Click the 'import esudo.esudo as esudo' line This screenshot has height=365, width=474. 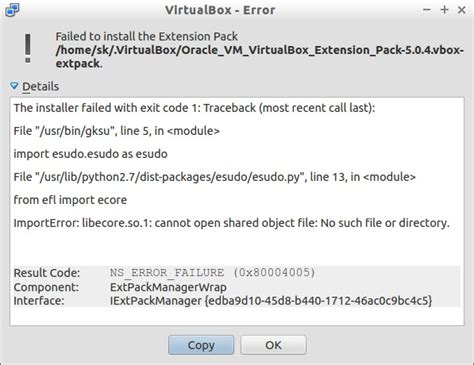[91, 154]
